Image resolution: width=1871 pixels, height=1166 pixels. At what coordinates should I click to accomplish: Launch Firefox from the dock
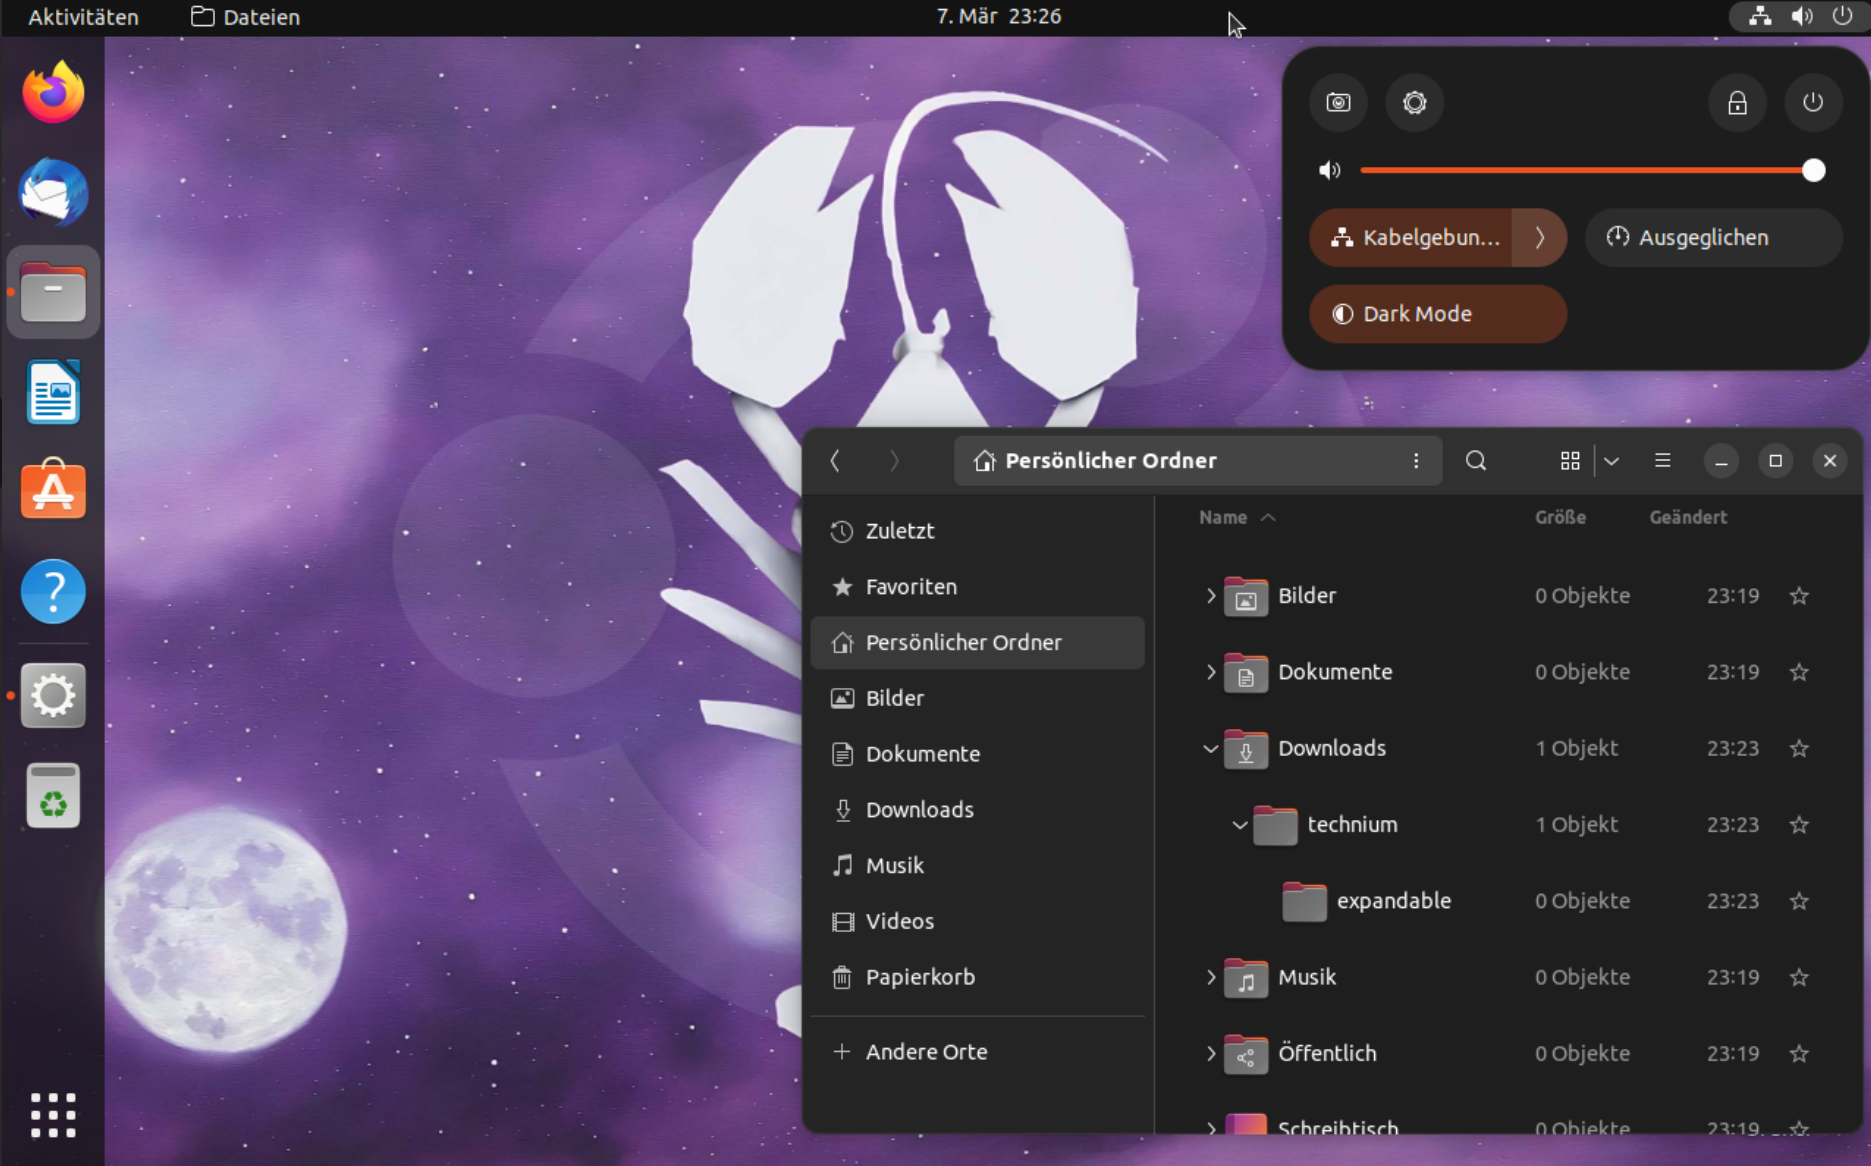[52, 91]
